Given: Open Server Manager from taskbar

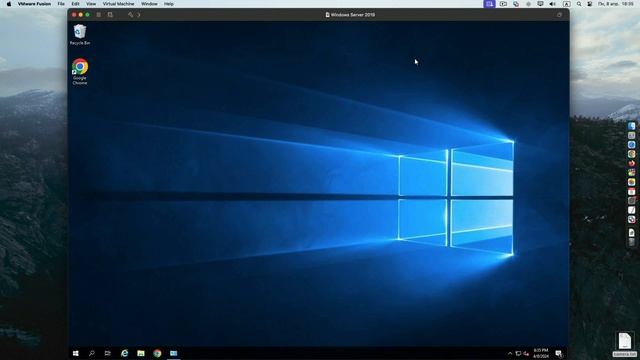Looking at the screenshot, I should pos(173,353).
